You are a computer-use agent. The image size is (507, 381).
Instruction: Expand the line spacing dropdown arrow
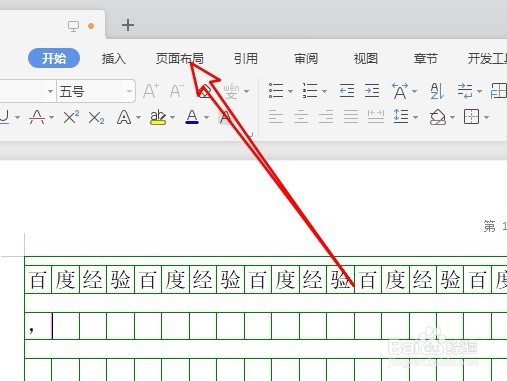(x=415, y=117)
